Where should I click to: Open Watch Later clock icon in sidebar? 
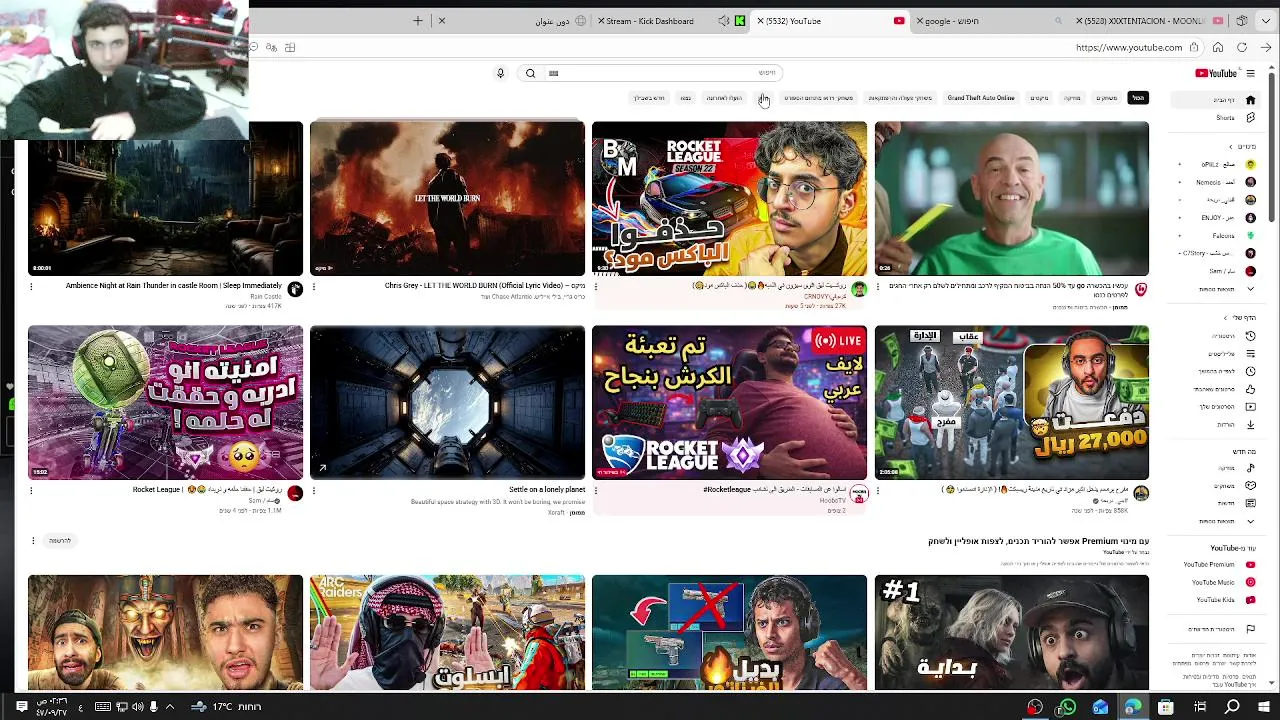click(1250, 371)
